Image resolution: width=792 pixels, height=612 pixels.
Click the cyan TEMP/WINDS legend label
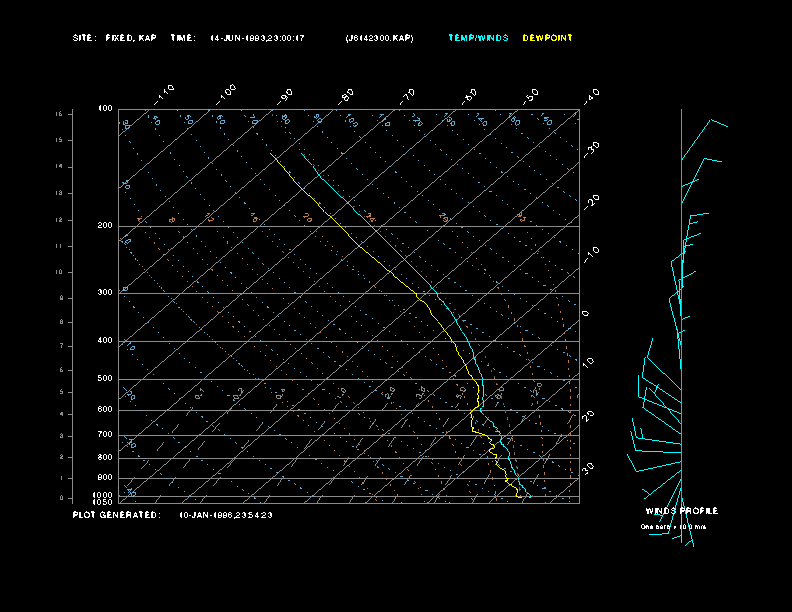pos(478,38)
